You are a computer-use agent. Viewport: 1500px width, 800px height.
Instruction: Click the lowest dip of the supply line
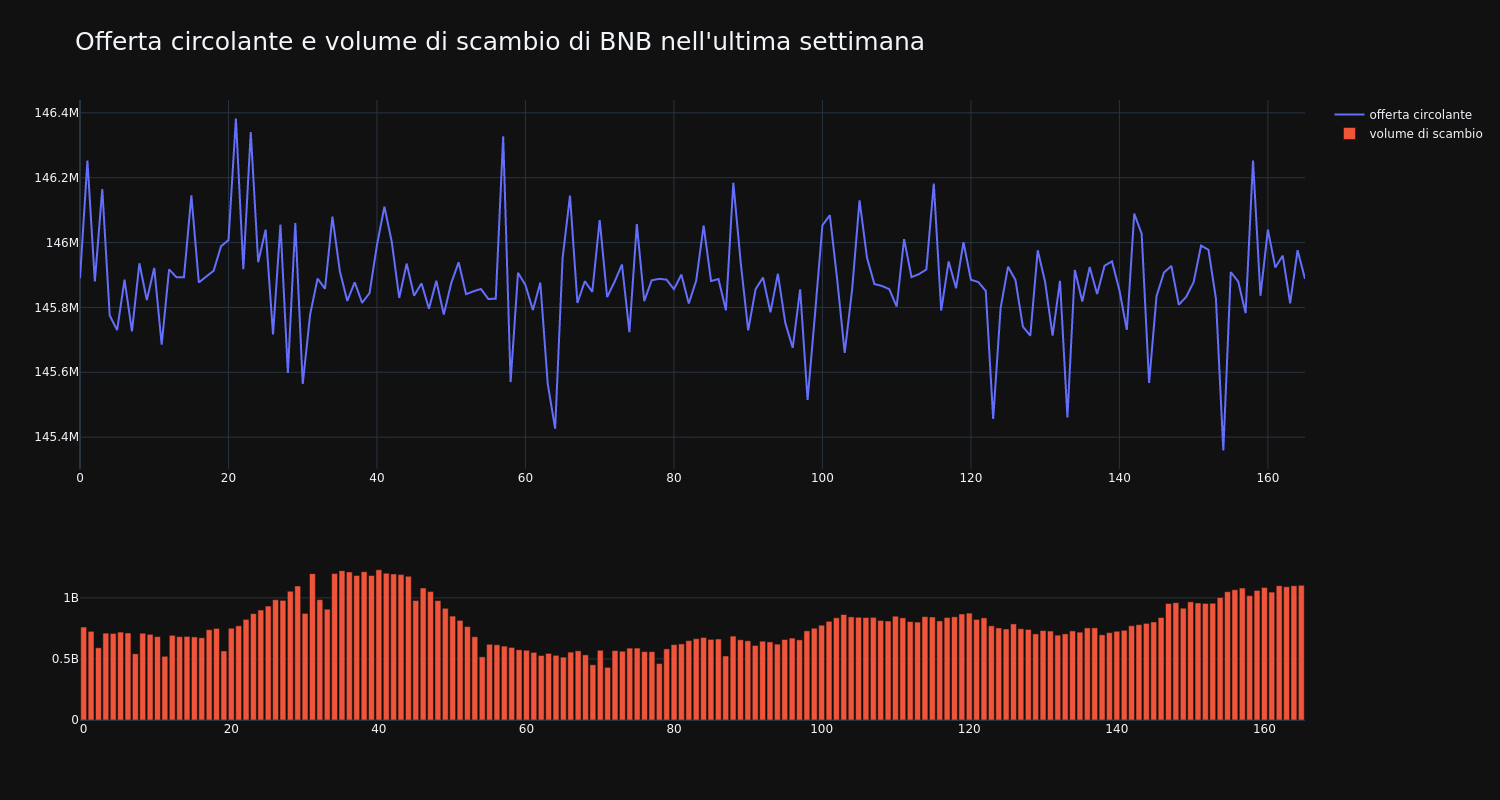click(x=1223, y=449)
